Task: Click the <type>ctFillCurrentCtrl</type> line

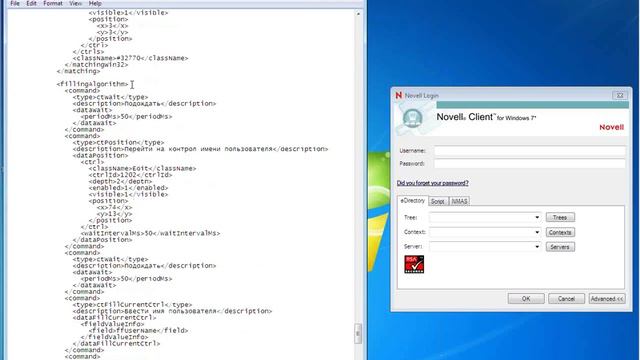Action: pyautogui.click(x=132, y=304)
